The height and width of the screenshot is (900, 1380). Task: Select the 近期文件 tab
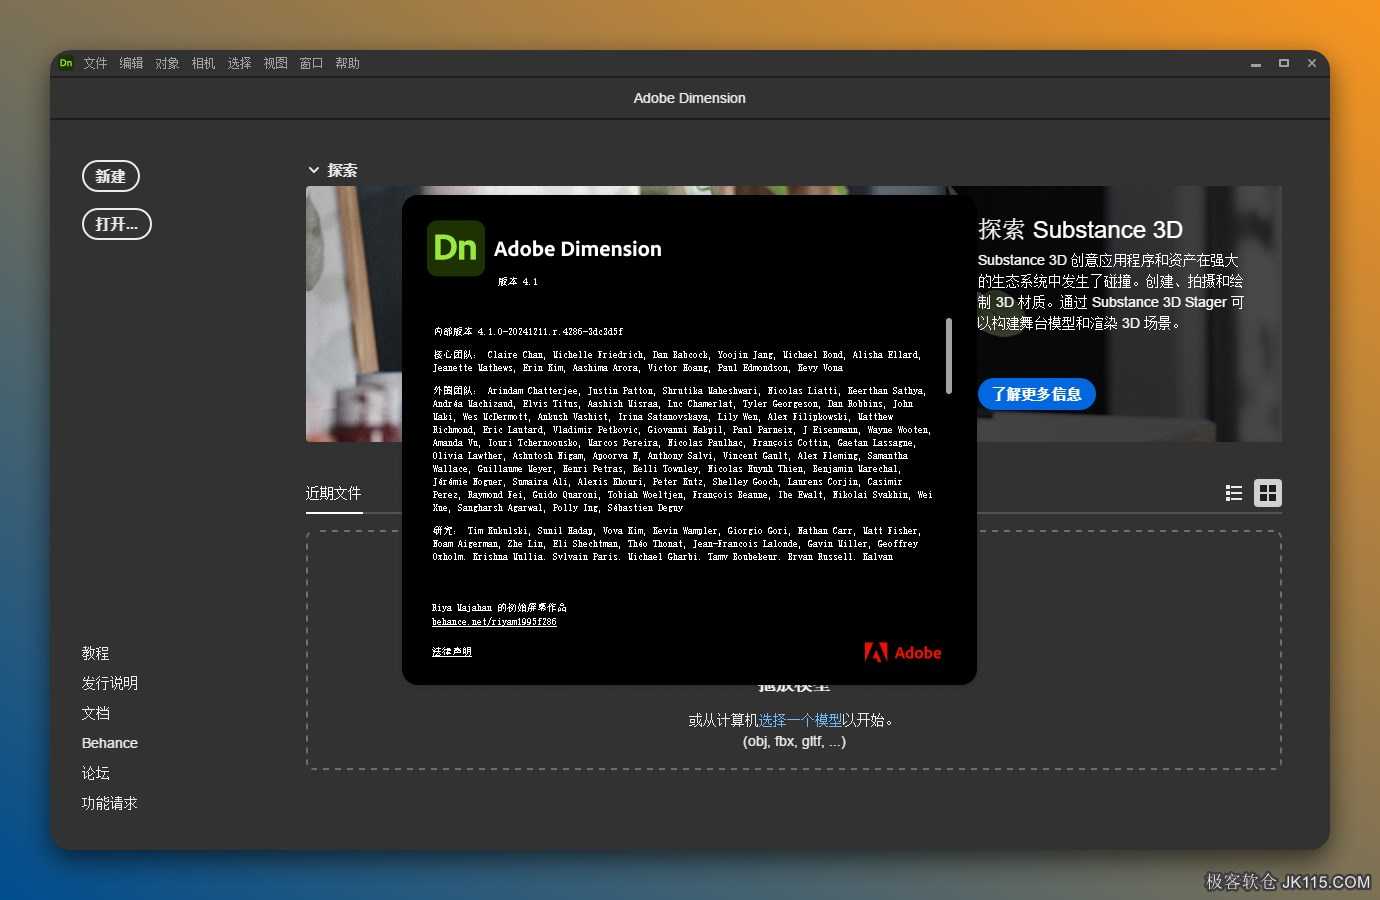pyautogui.click(x=334, y=493)
